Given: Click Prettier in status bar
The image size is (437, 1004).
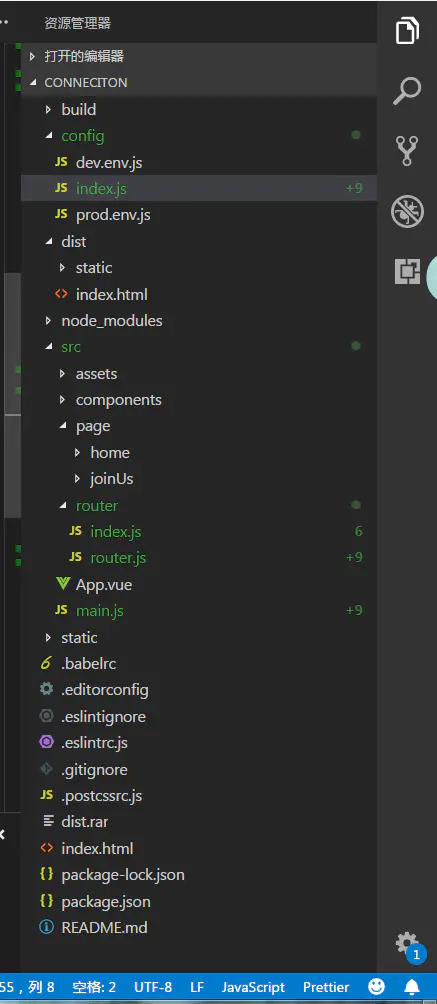Looking at the screenshot, I should click(326, 987).
